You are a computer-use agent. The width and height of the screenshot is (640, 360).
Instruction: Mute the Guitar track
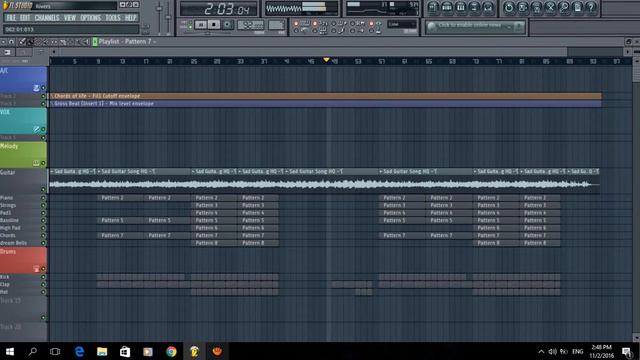(43, 190)
